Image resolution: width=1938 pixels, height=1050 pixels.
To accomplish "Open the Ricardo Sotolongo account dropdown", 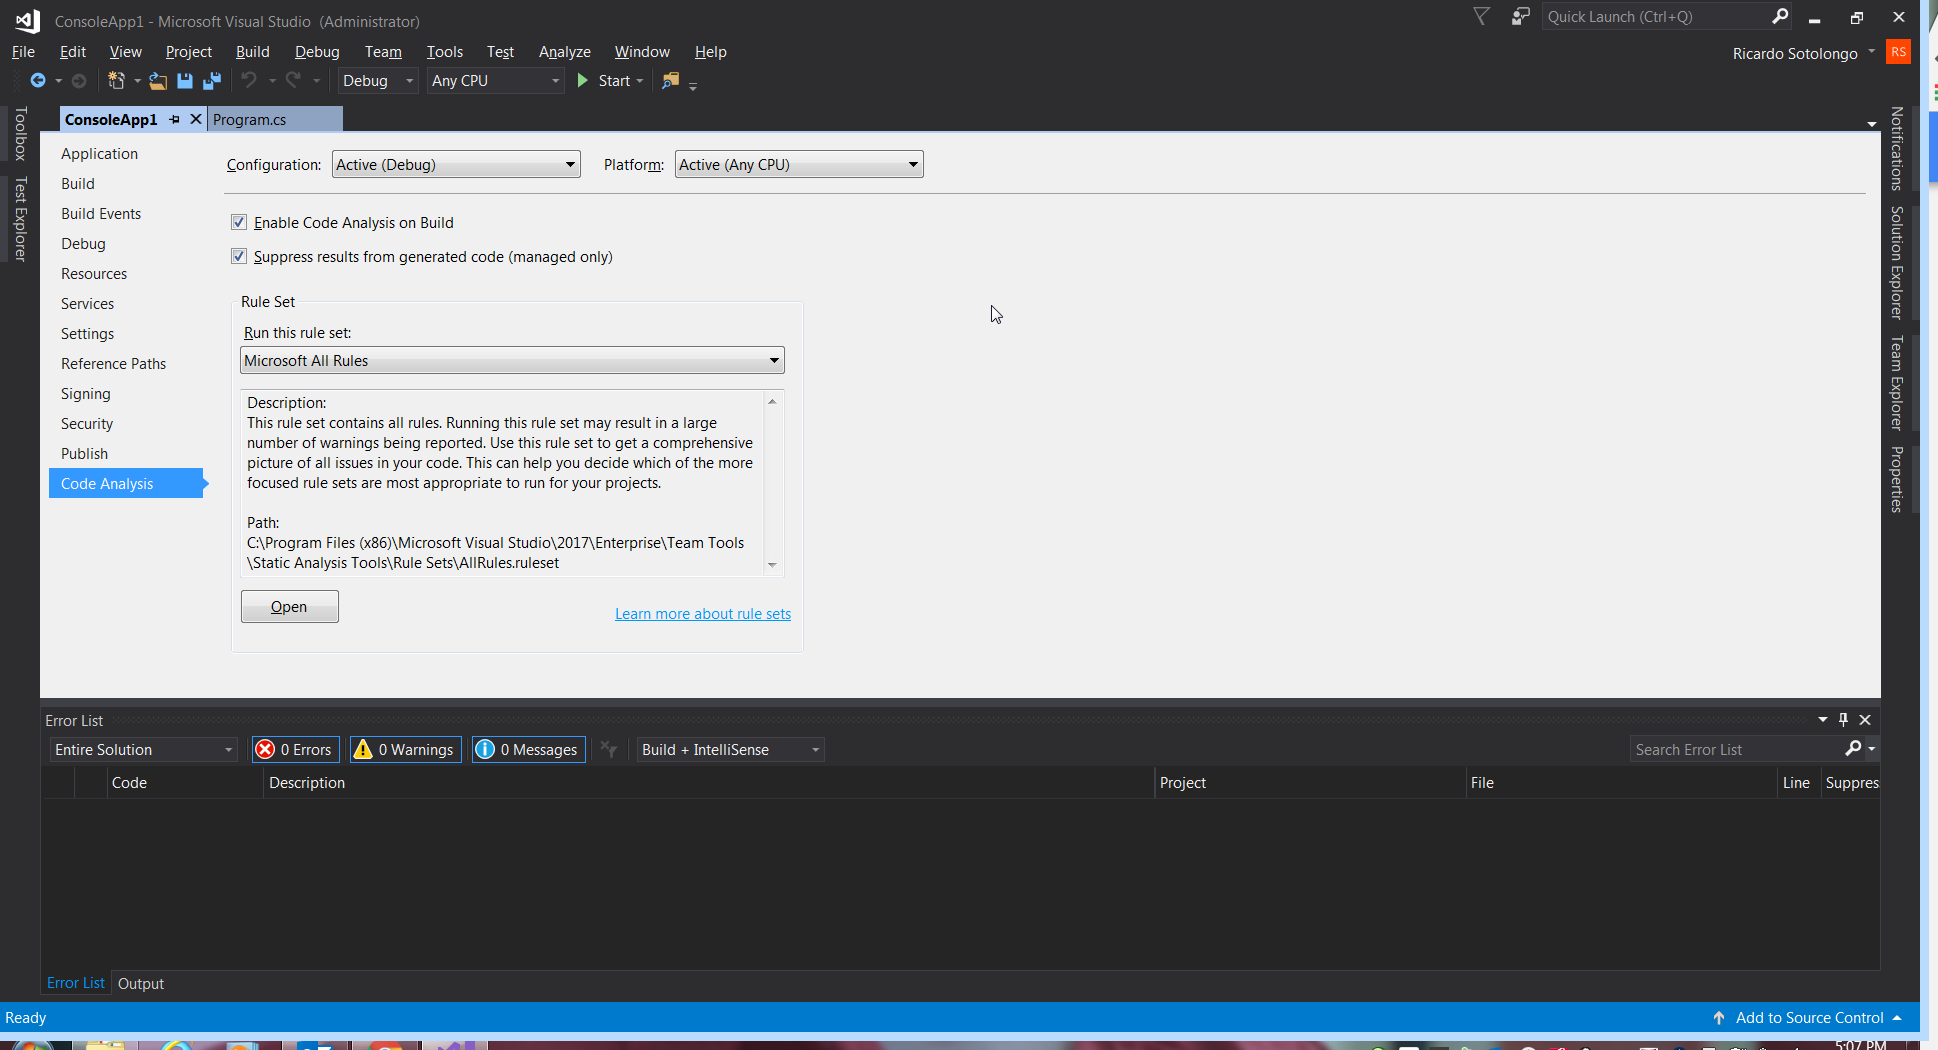I will [x=1804, y=53].
